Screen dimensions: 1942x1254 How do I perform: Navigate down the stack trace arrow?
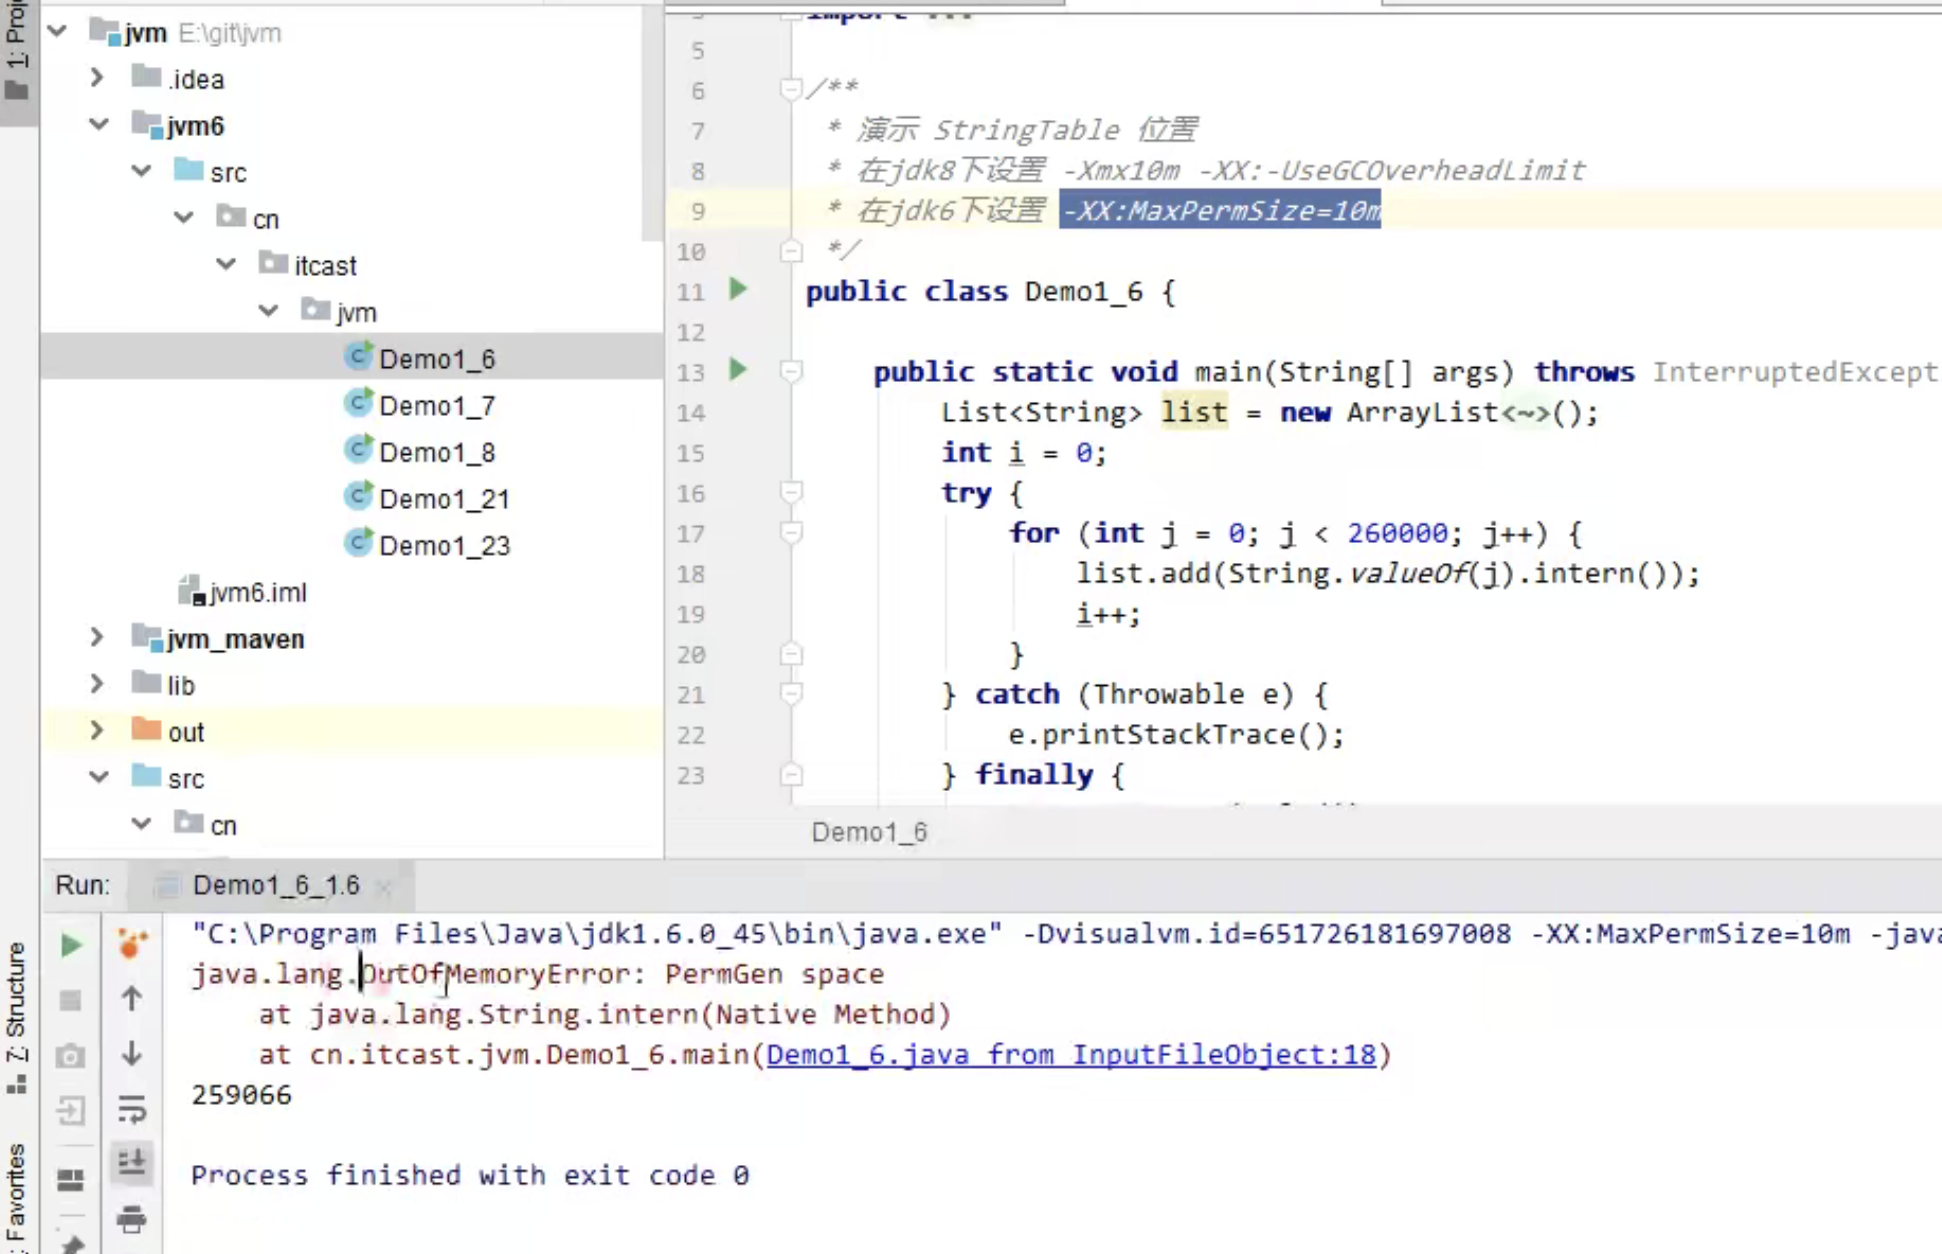click(x=131, y=1053)
